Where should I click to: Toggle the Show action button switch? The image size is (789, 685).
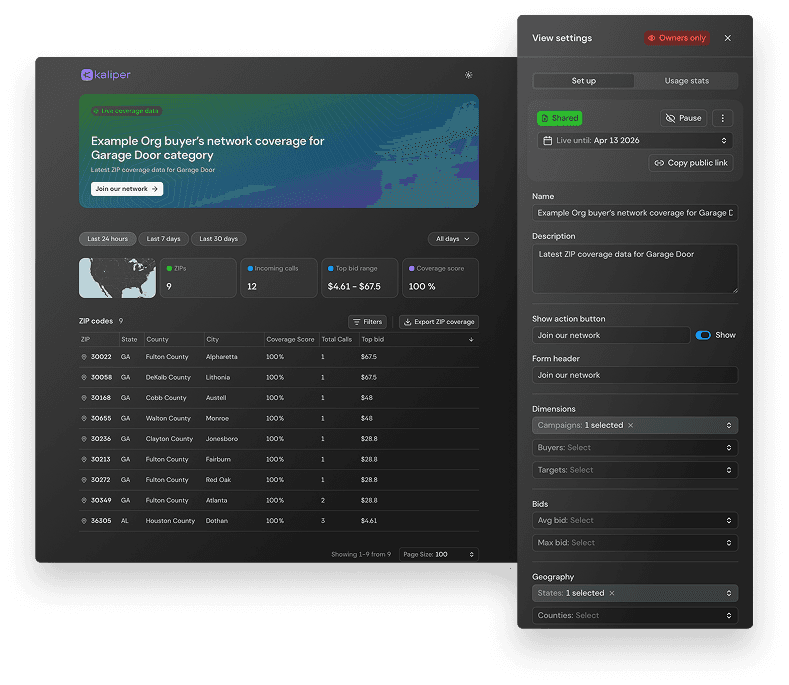pos(703,335)
